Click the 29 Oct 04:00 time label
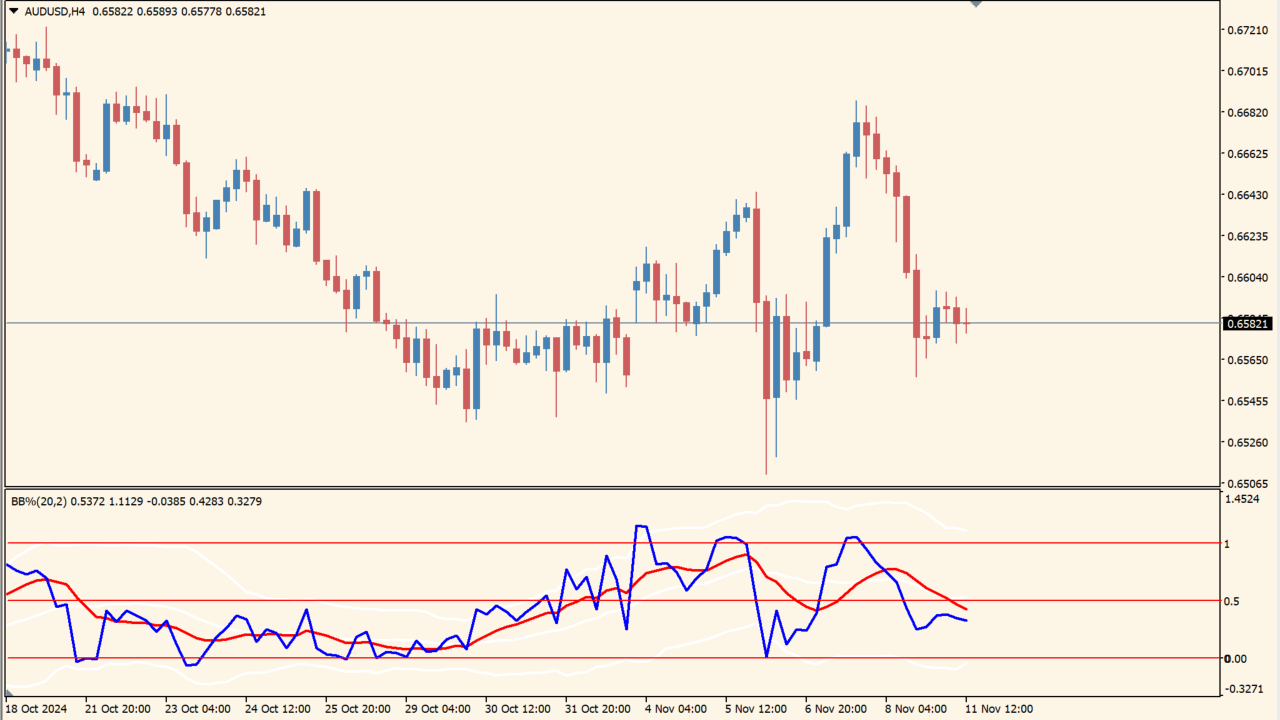Viewport: 1280px width, 720px height. [438, 709]
